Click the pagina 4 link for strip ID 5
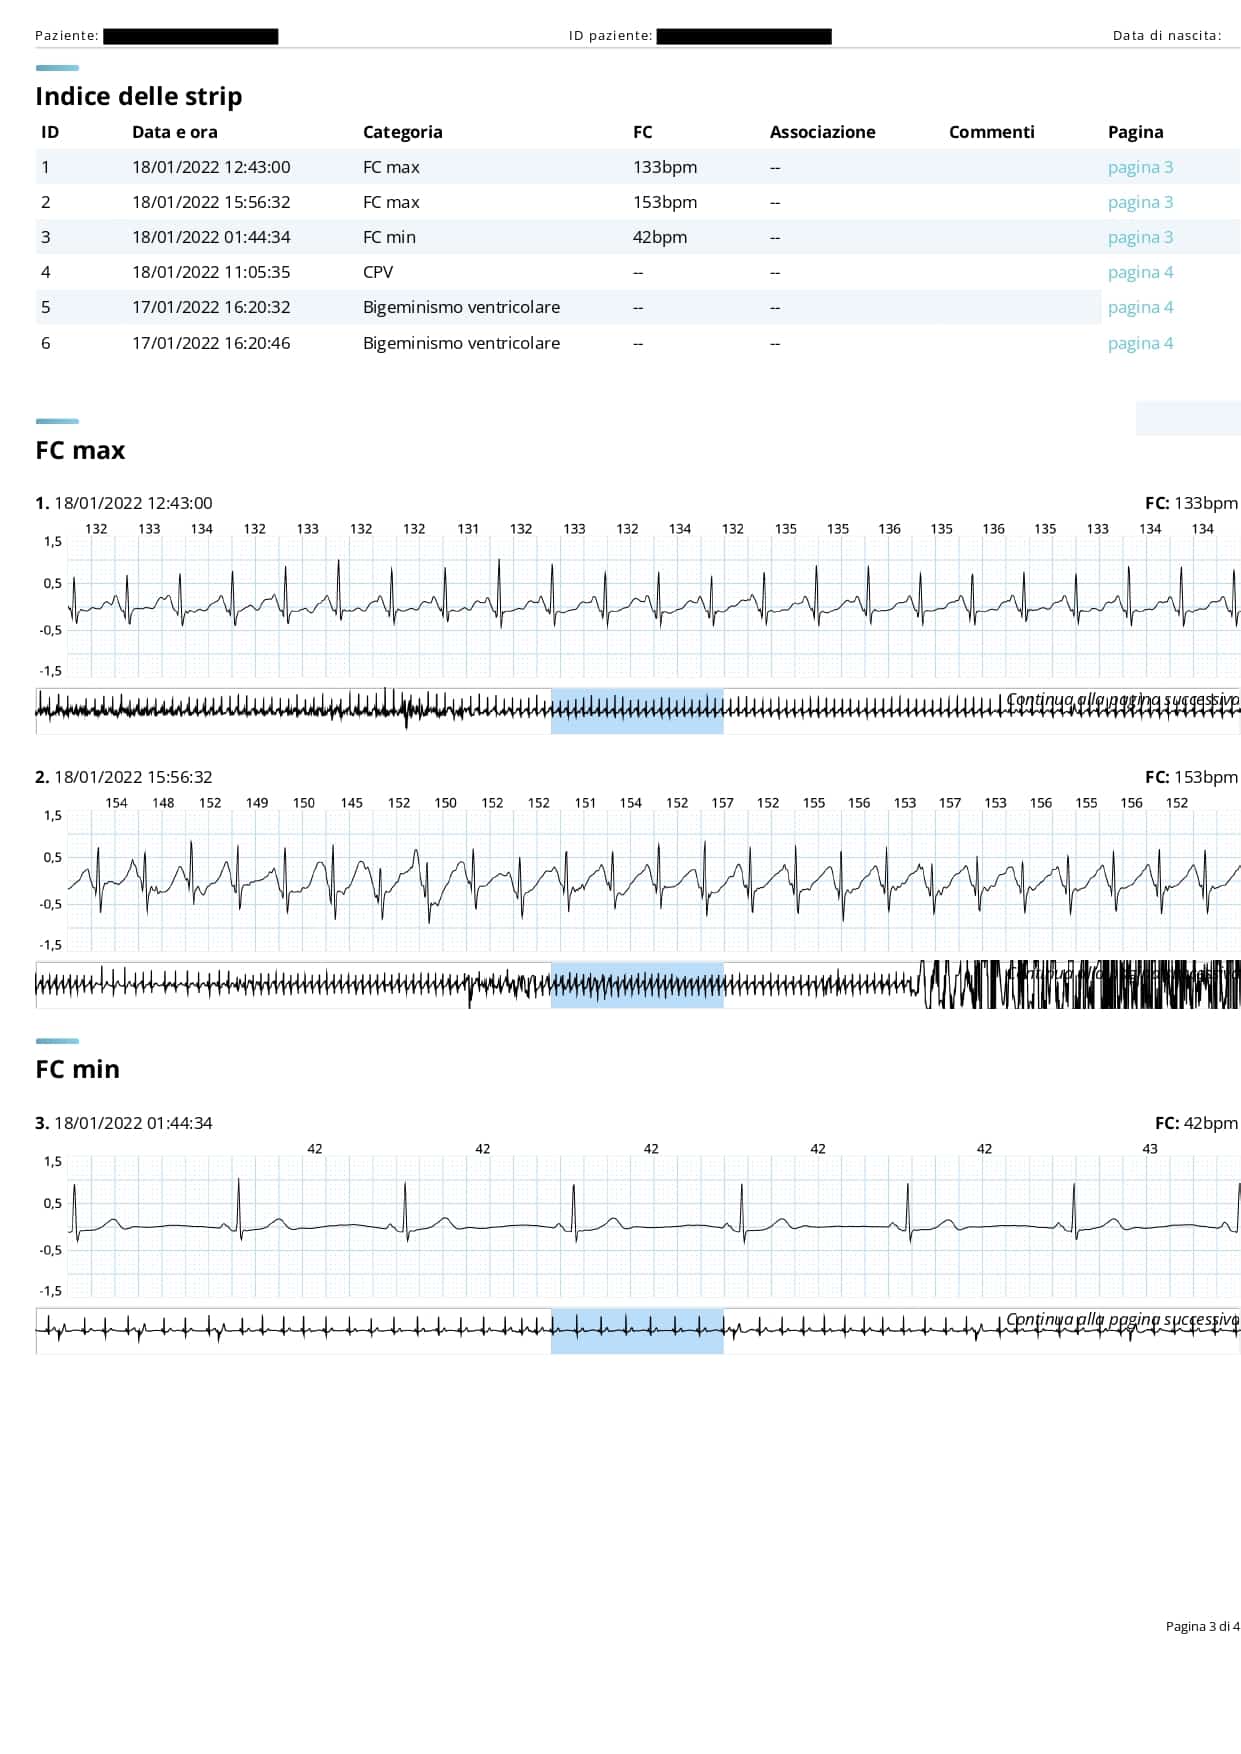Image resolution: width=1241 pixels, height=1754 pixels. (1140, 307)
